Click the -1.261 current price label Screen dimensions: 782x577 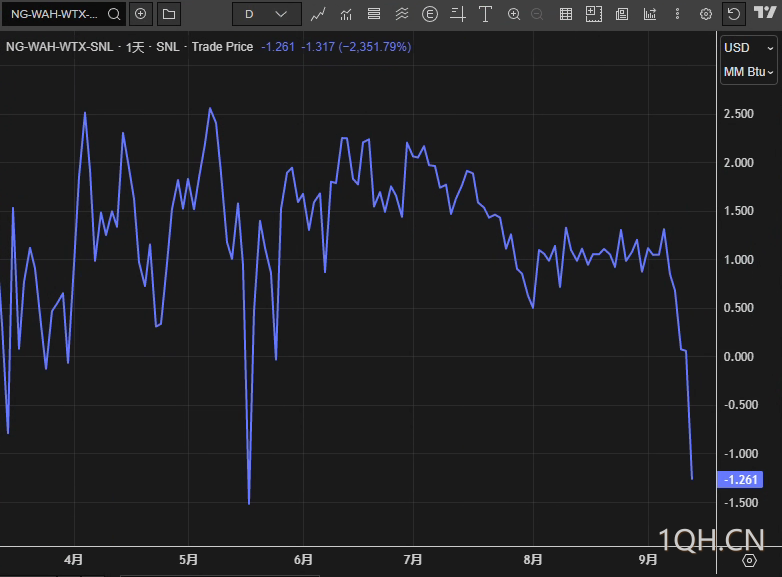tap(741, 480)
